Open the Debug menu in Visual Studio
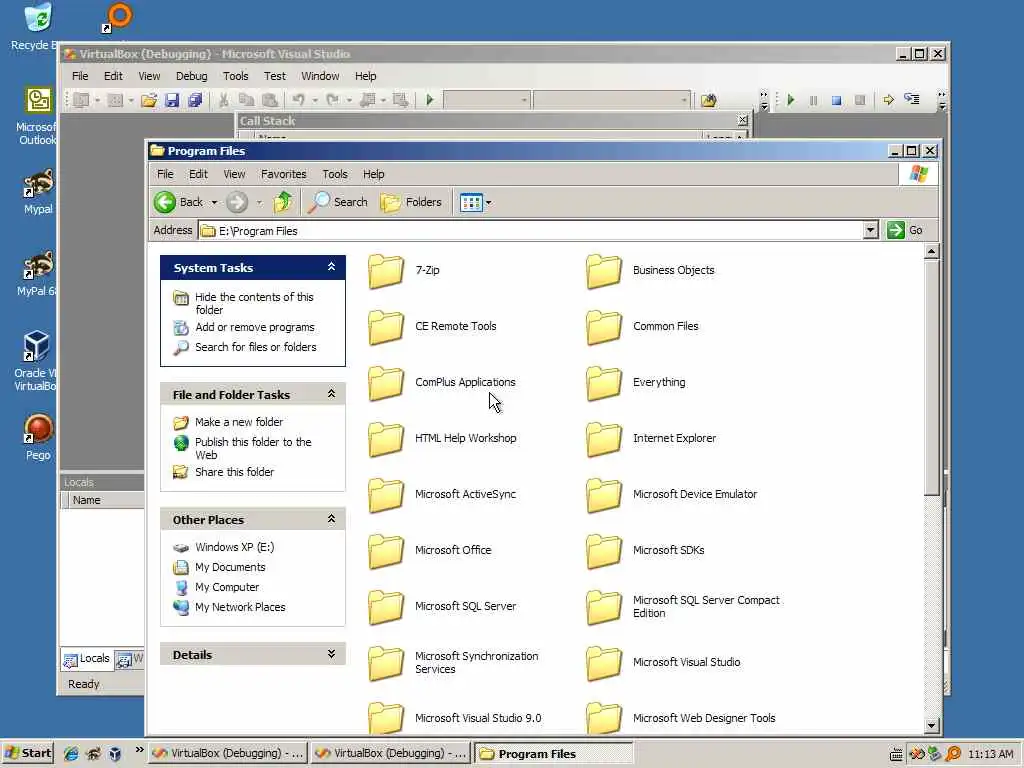 pos(191,76)
